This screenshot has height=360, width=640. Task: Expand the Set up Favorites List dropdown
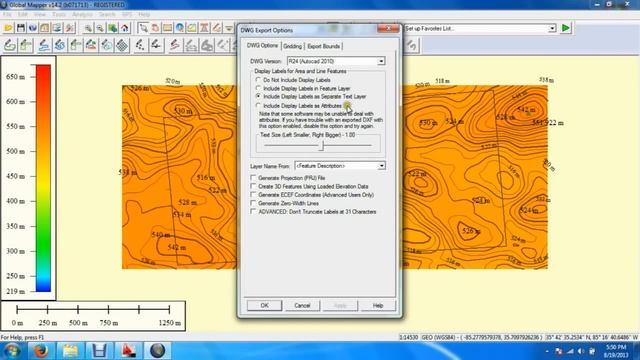coord(552,28)
